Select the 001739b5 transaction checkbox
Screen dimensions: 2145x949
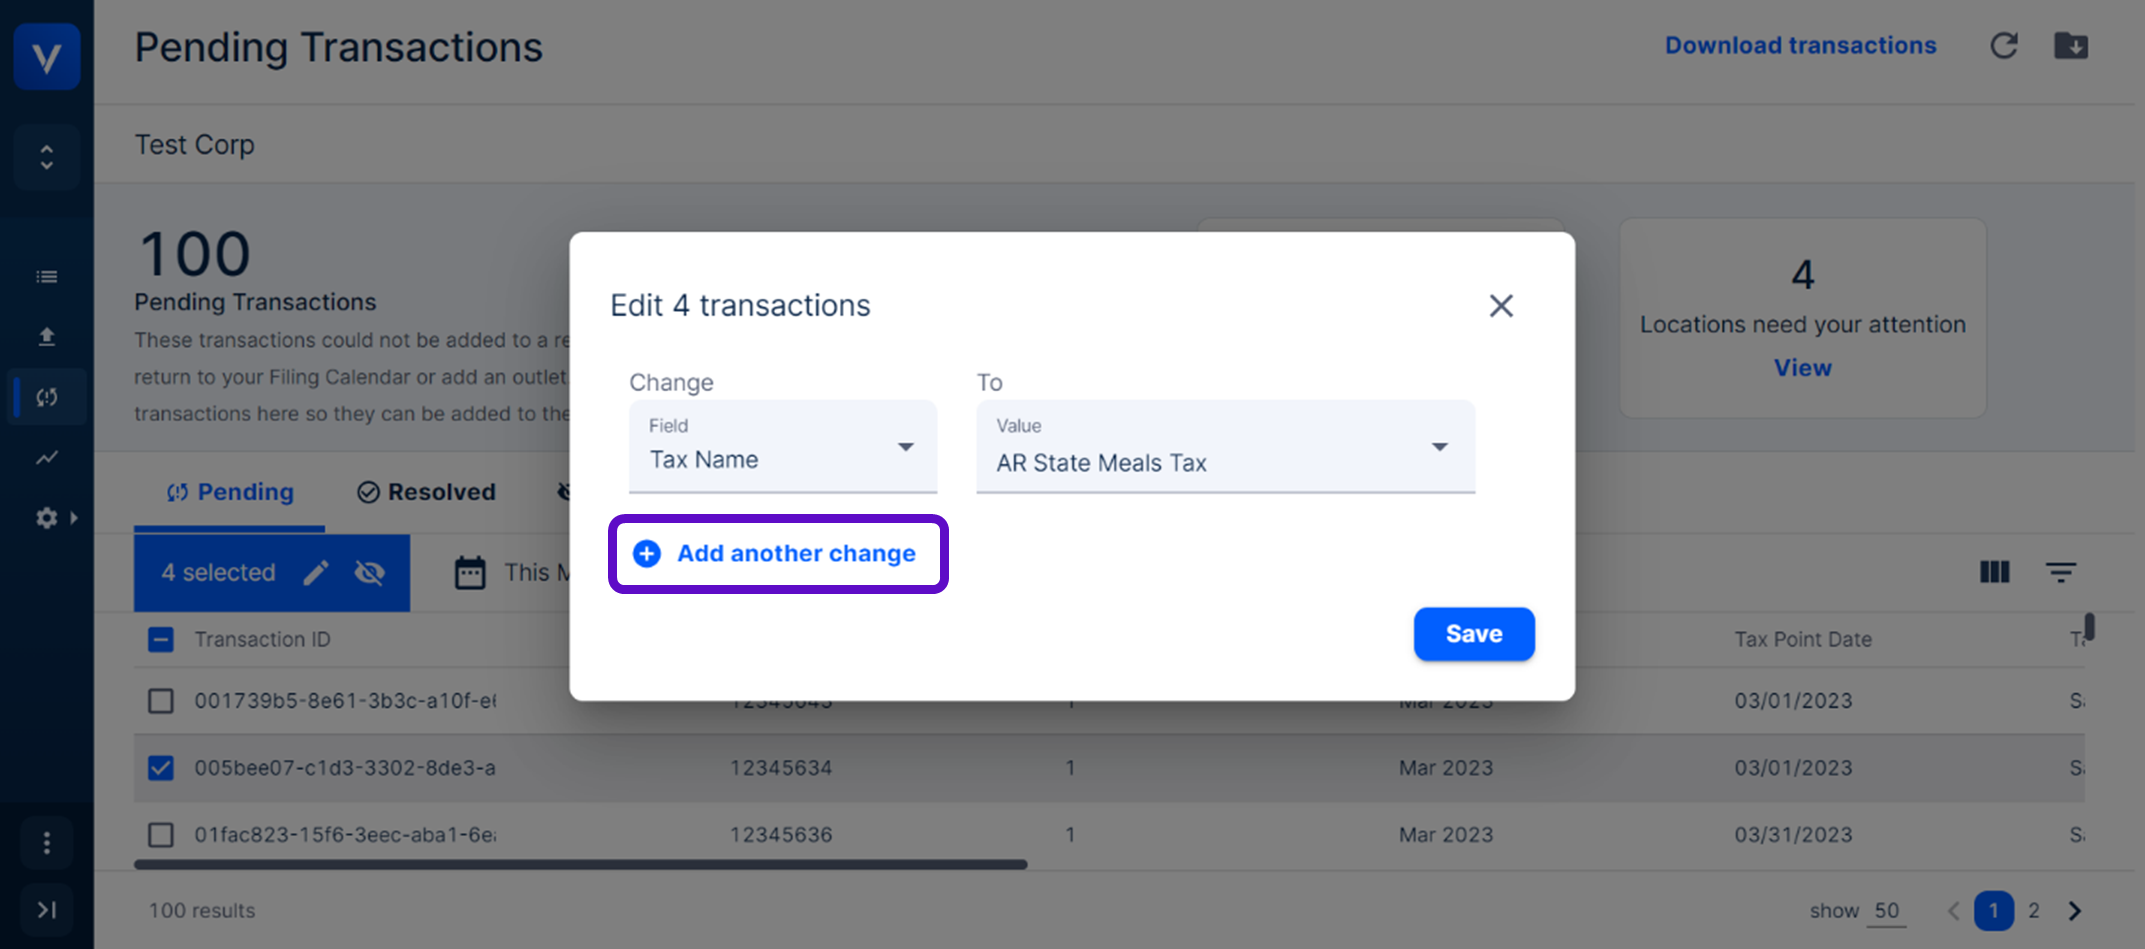tap(161, 701)
